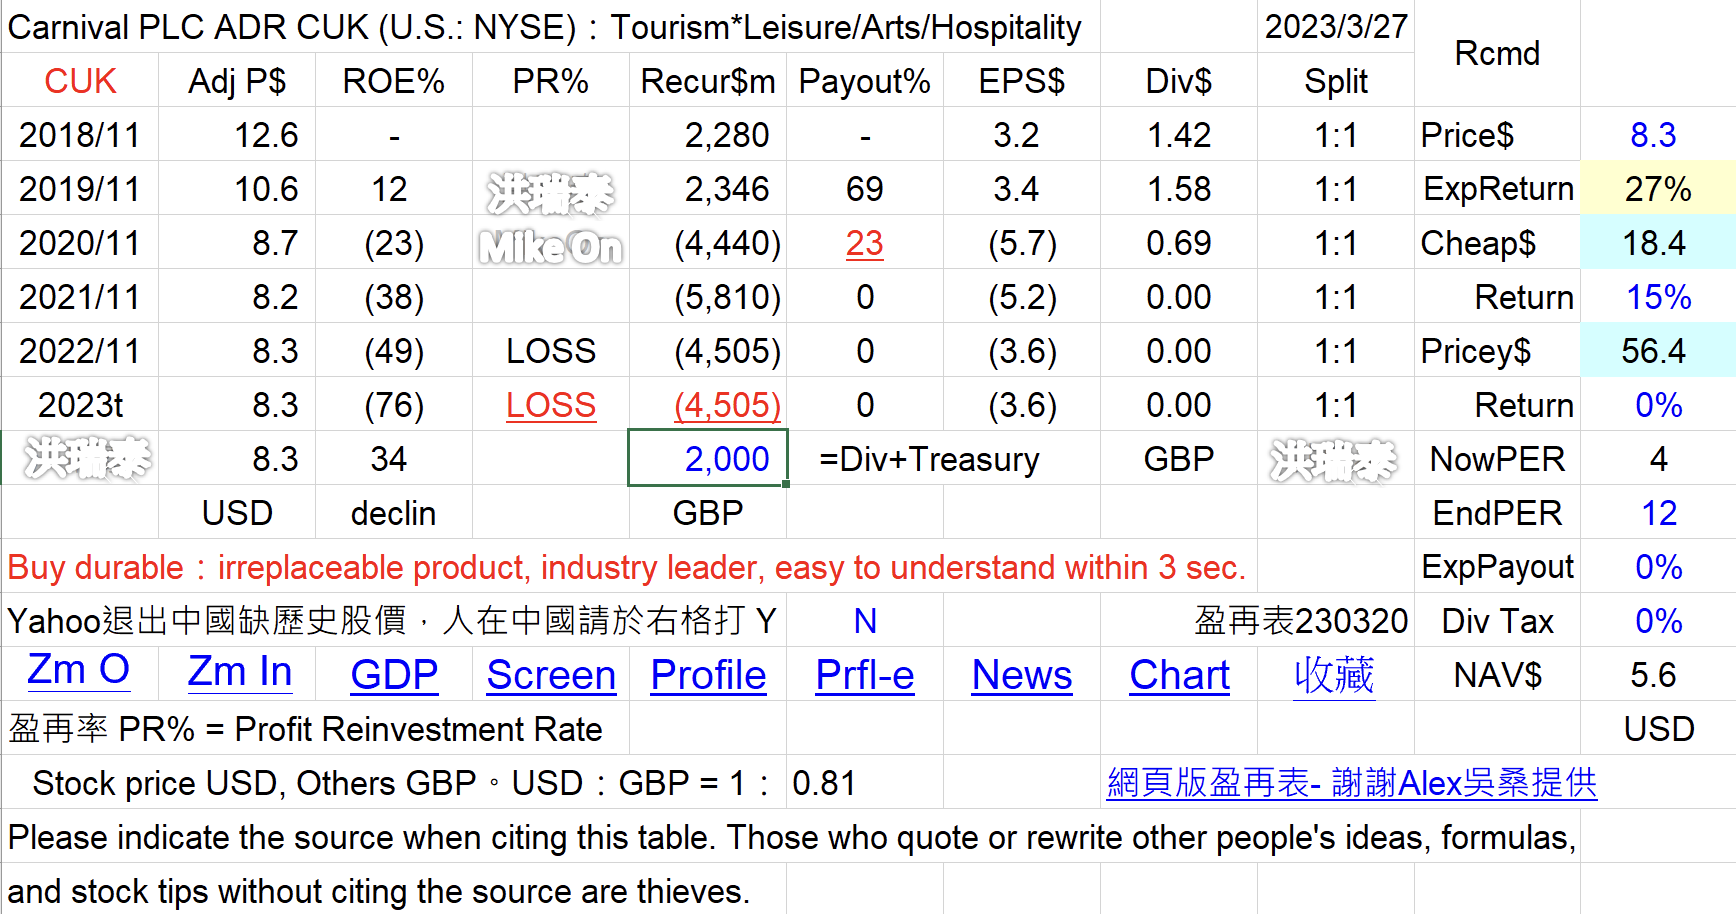Click the dividend value 1.42
Image resolution: width=1736 pixels, height=914 pixels.
tap(1179, 135)
